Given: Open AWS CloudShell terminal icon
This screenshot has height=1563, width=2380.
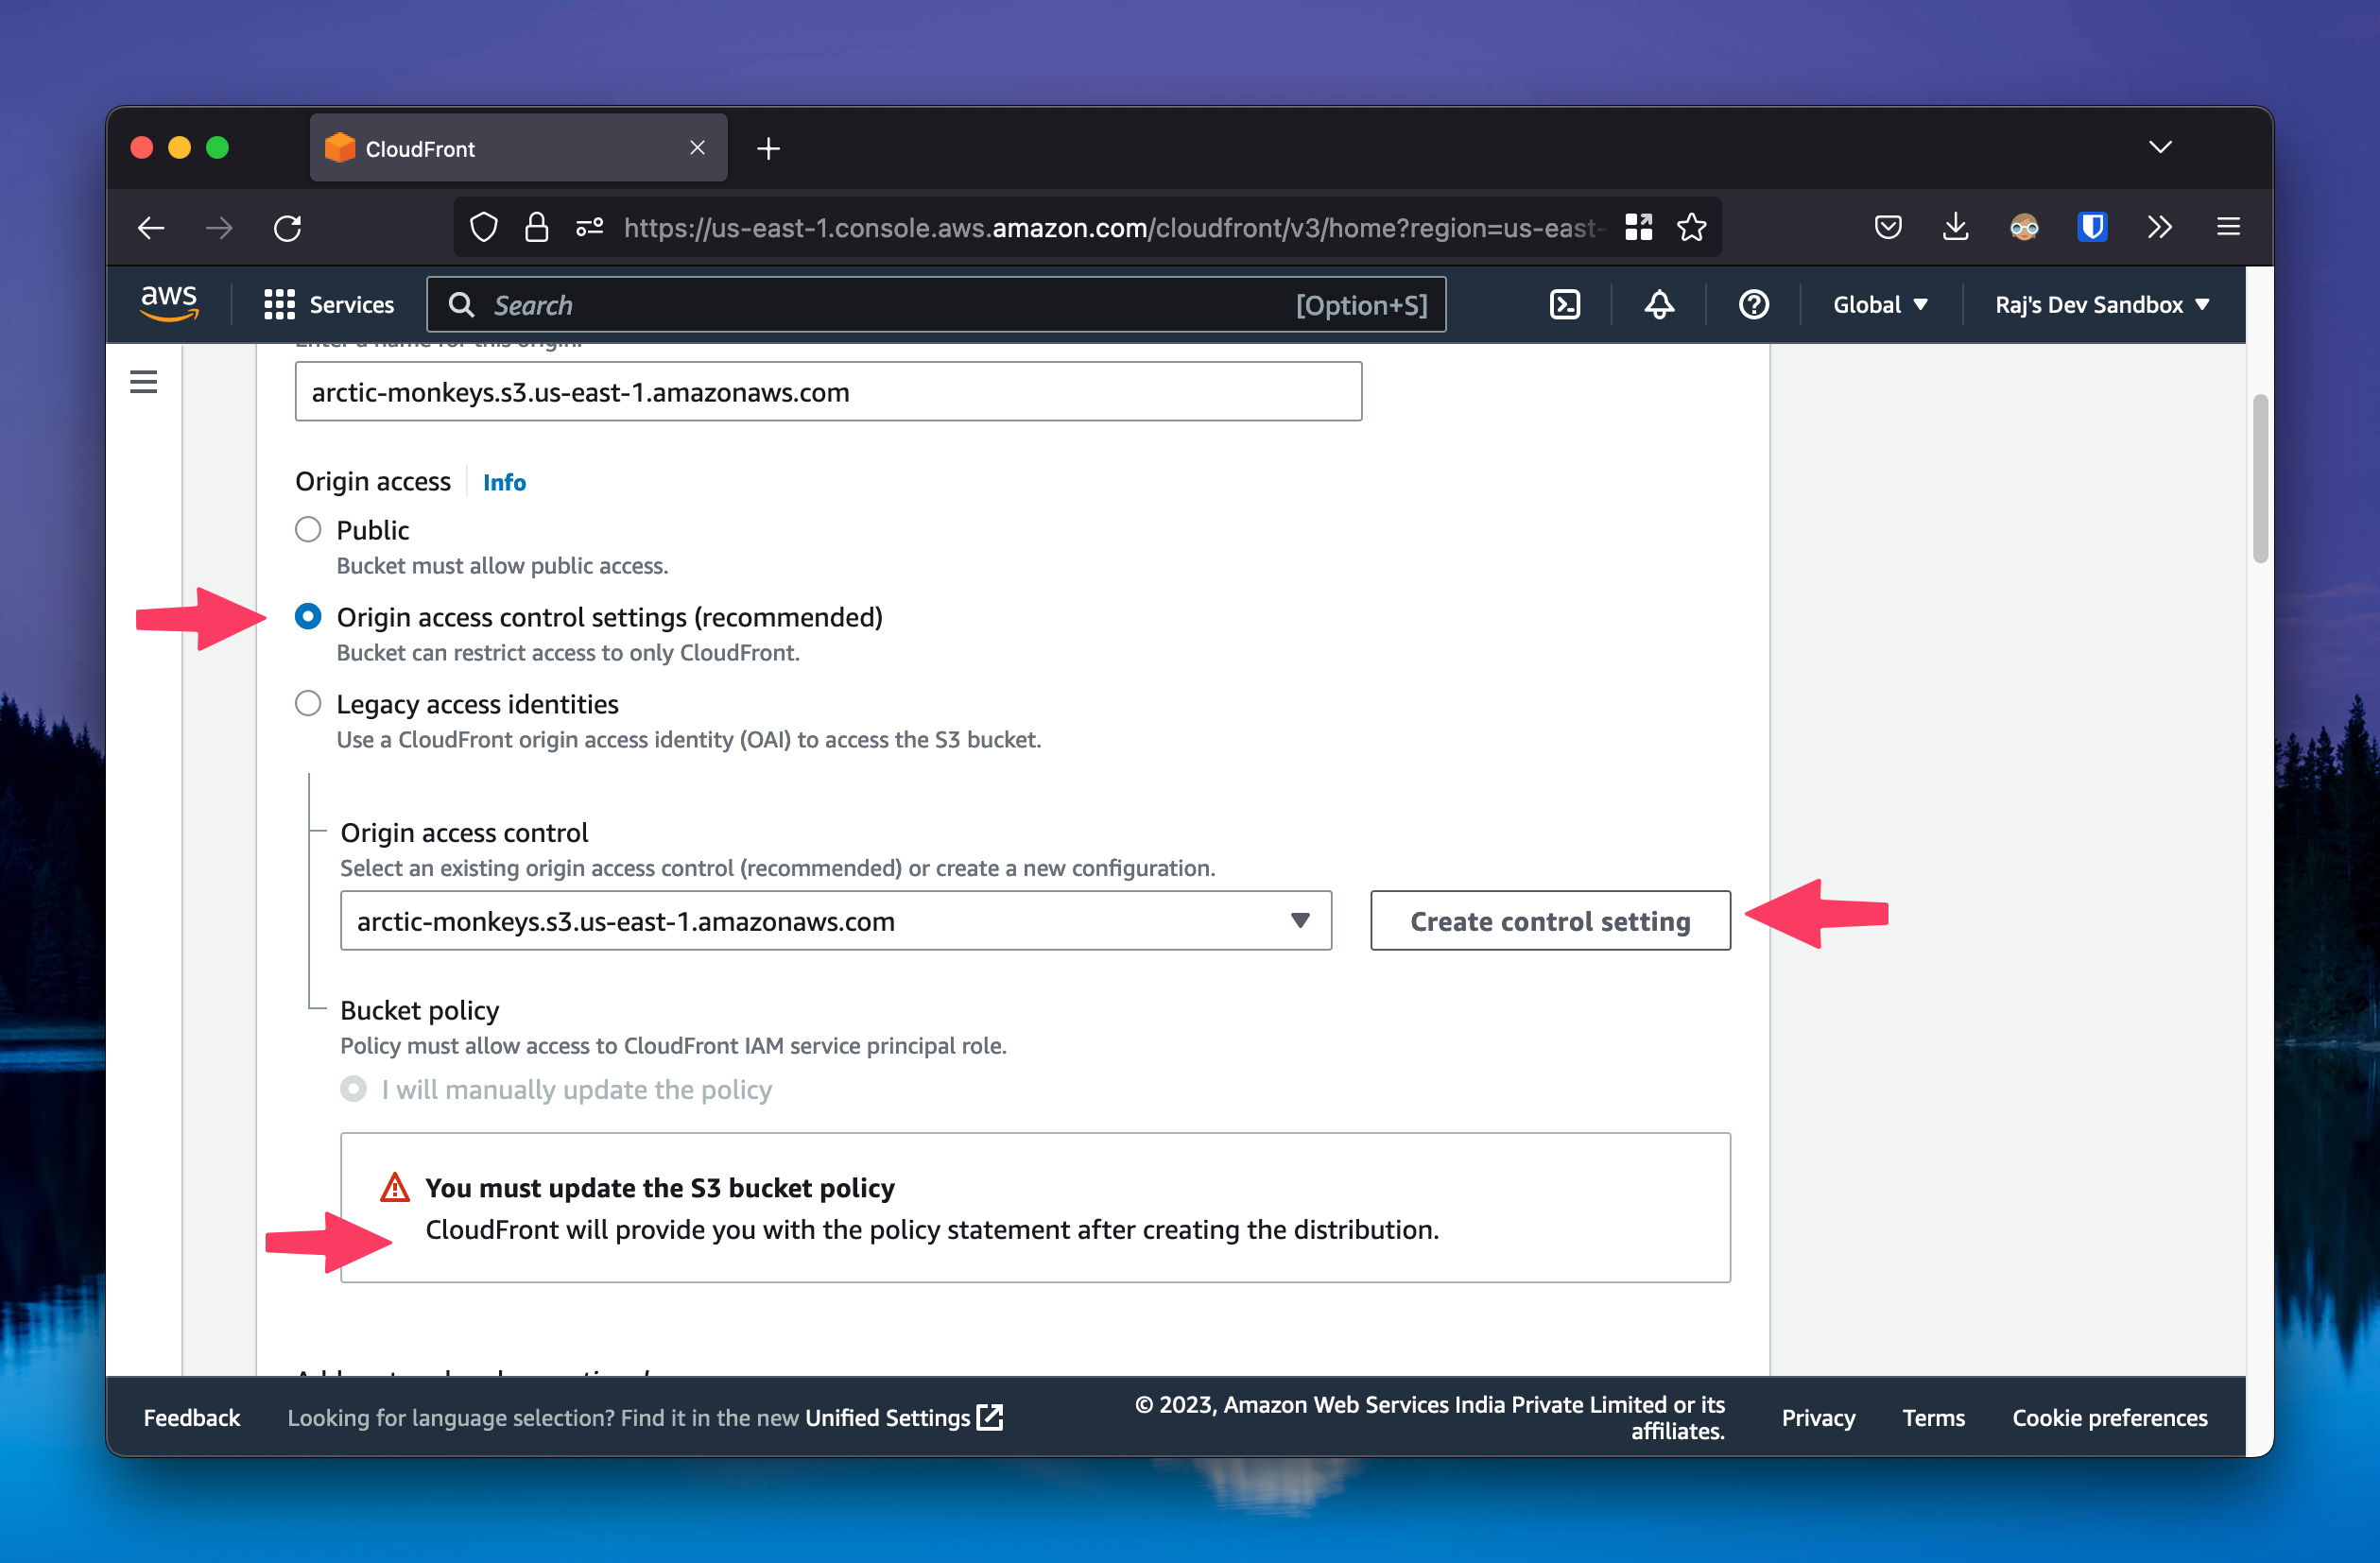Looking at the screenshot, I should 1564,304.
